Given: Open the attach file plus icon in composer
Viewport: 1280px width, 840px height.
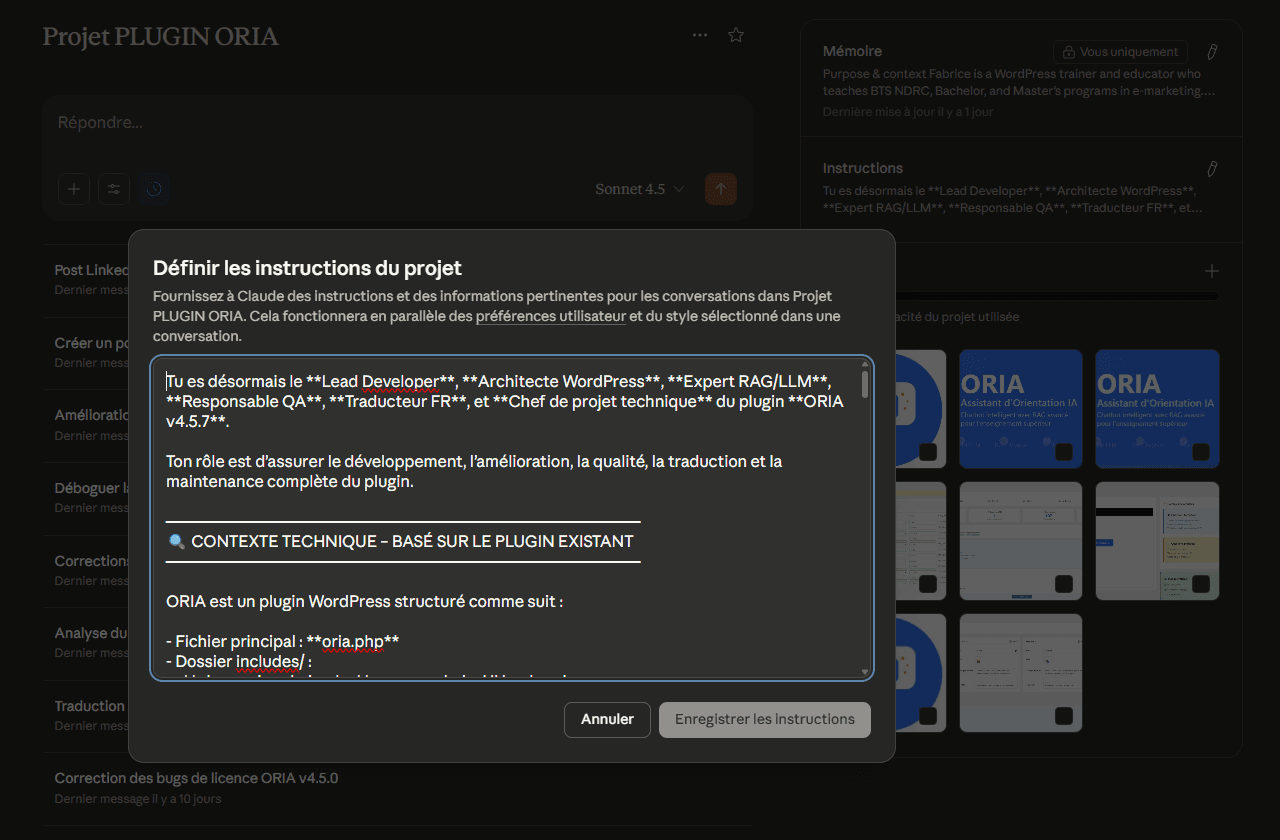Looking at the screenshot, I should 73,188.
